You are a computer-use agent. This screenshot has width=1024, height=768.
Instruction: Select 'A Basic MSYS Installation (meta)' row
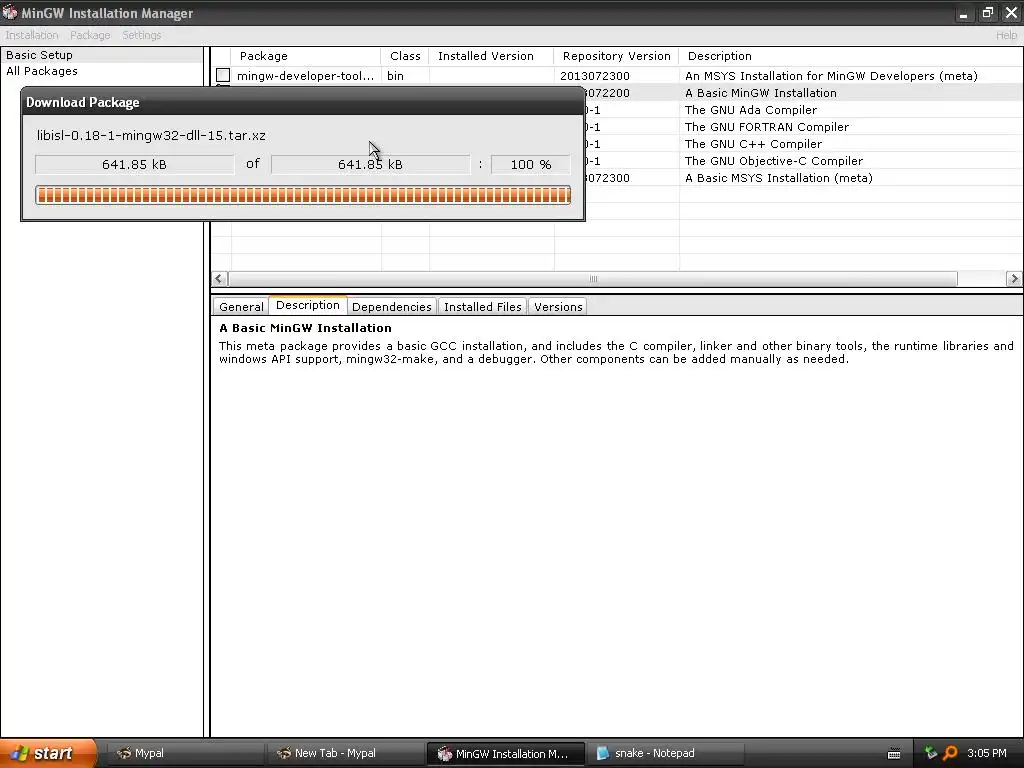tap(803, 178)
